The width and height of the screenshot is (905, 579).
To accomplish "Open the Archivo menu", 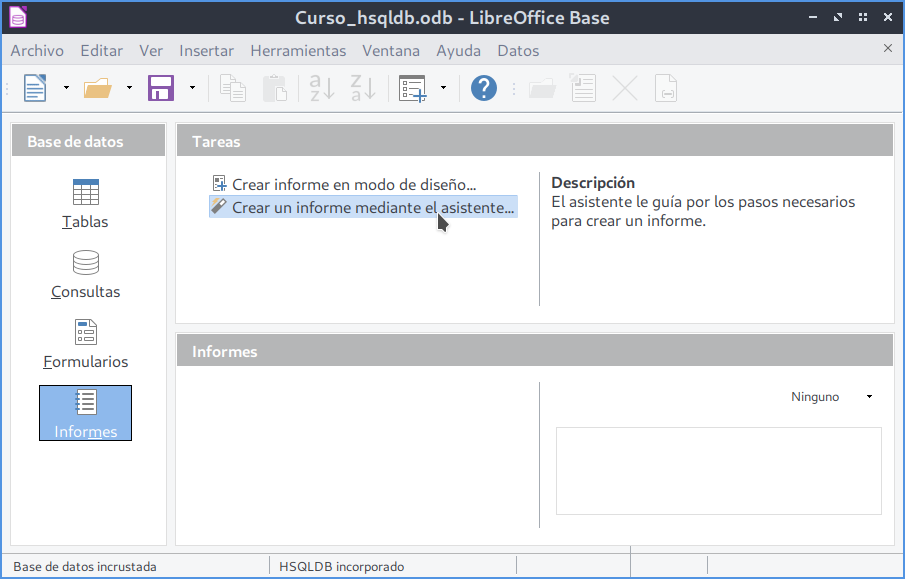I will (x=37, y=50).
